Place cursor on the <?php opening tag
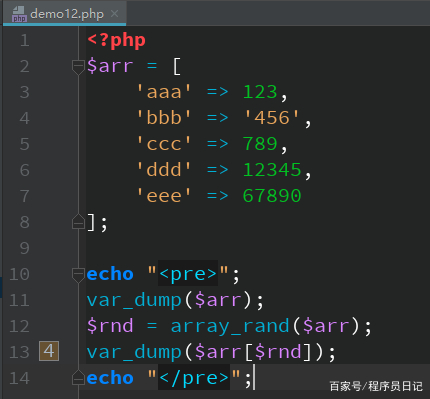 [116, 41]
